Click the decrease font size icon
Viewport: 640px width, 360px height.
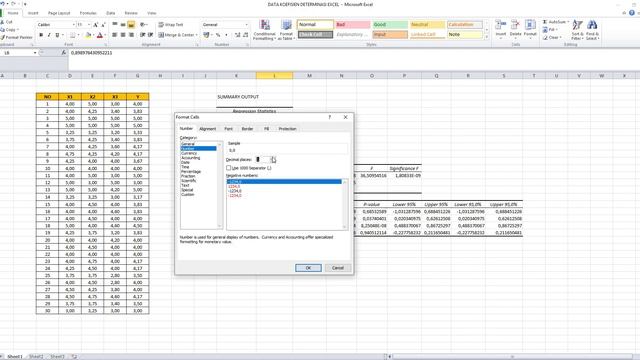103,25
